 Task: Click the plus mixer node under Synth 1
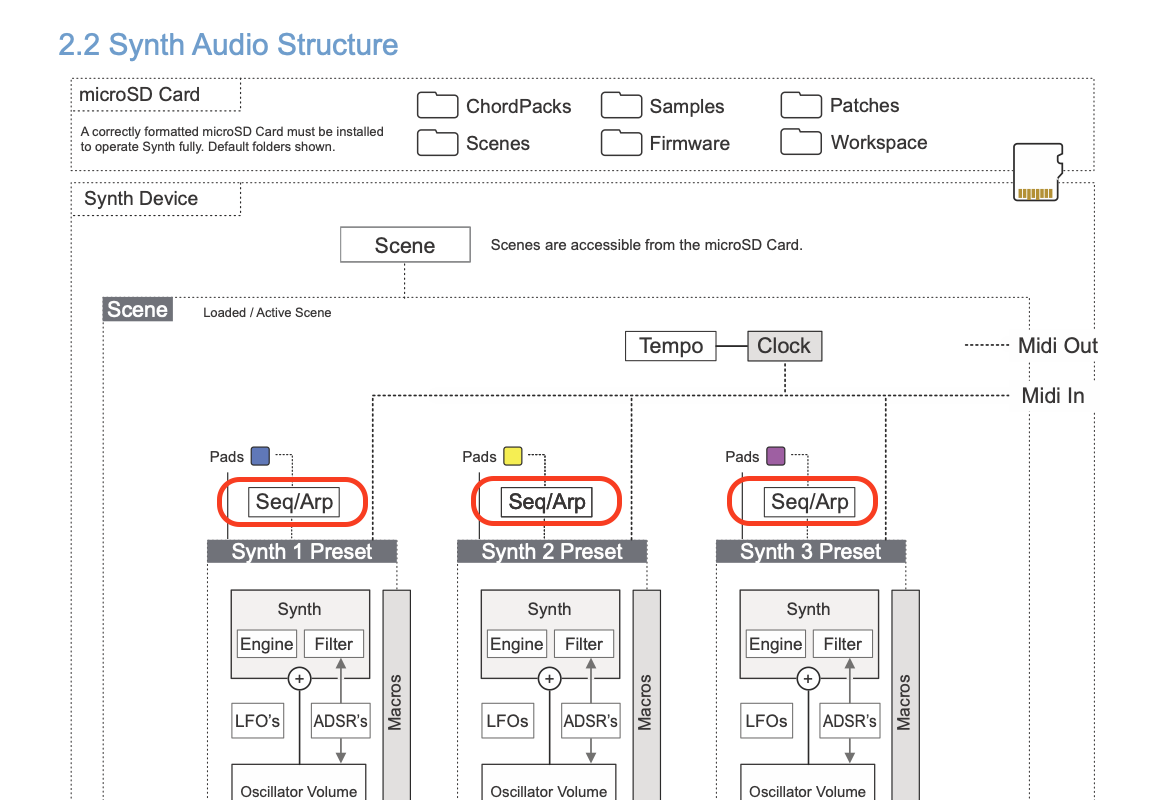pos(299,679)
